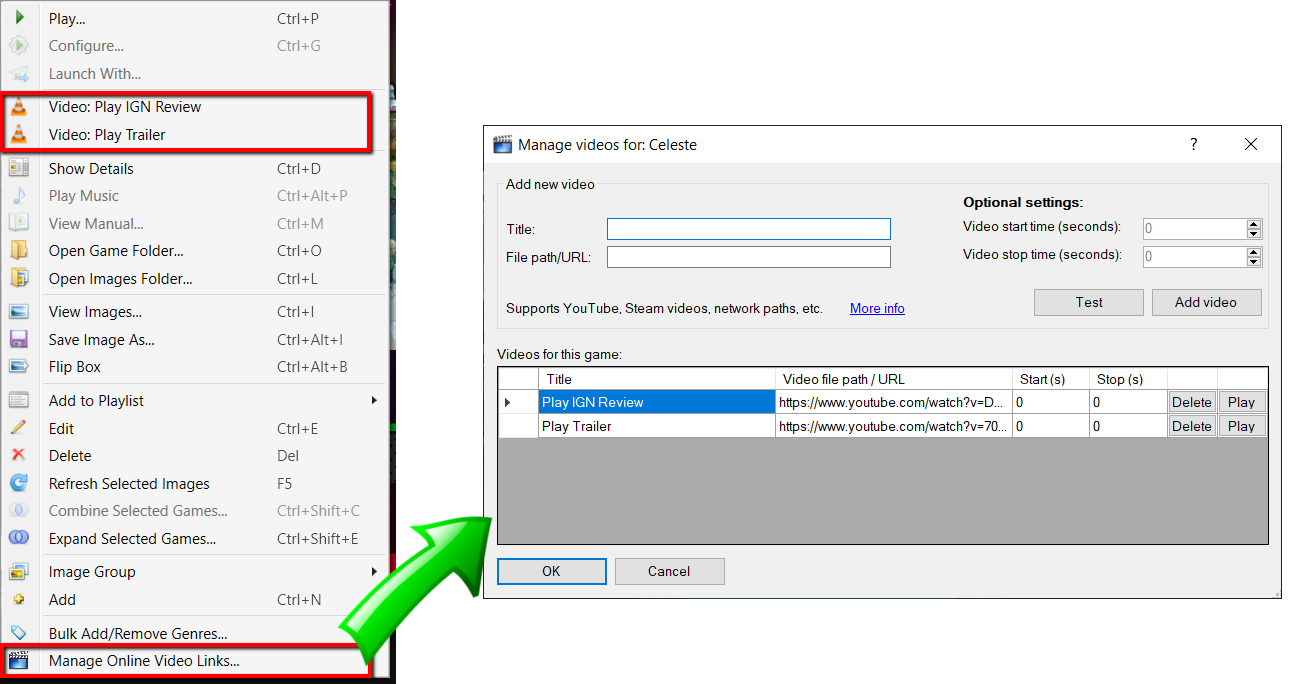The height and width of the screenshot is (684, 1296).
Task: Click the File path/URL input field
Action: pos(748,257)
